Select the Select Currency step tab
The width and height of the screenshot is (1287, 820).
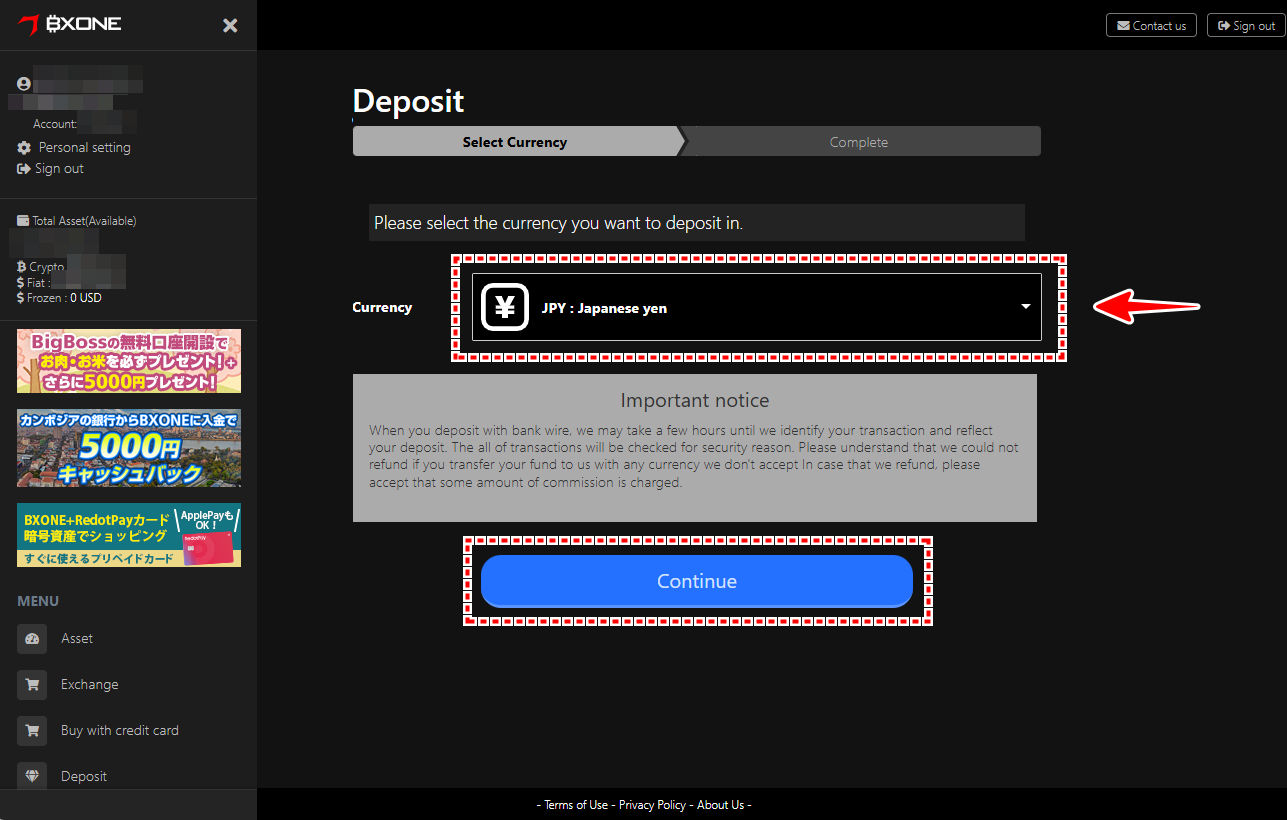tap(515, 142)
